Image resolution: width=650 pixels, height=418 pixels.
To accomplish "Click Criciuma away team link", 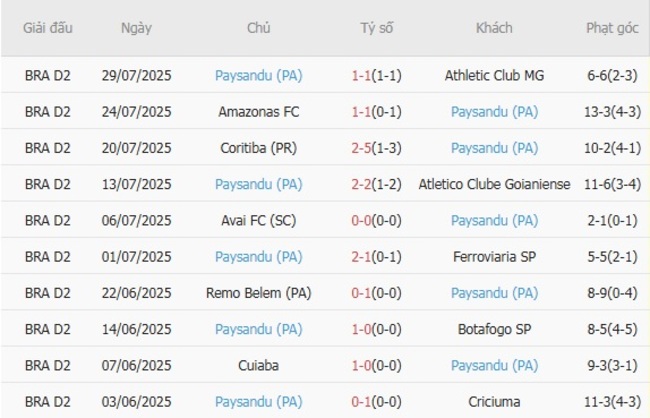I will 495,402.
